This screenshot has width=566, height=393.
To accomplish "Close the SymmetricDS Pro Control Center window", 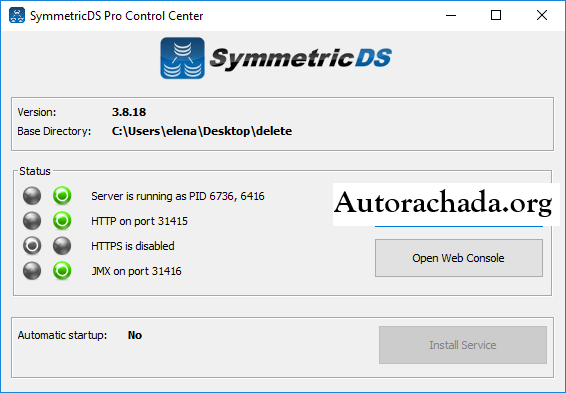I will point(542,16).
